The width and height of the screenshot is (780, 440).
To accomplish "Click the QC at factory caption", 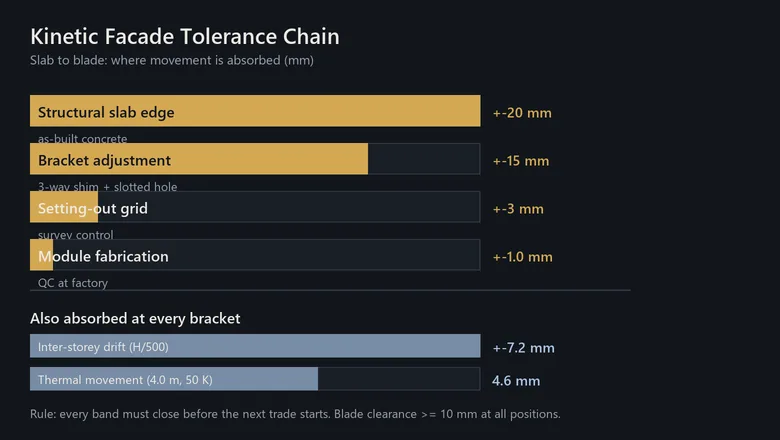I will click(73, 283).
